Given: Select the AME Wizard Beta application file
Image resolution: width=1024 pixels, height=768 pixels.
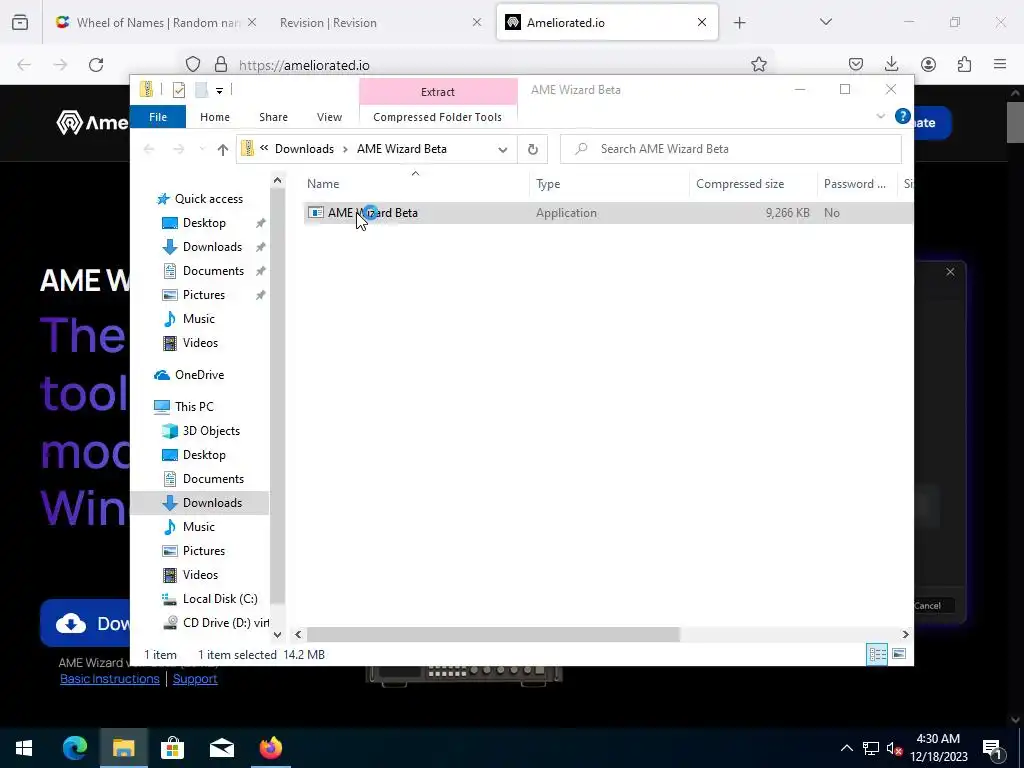Looking at the screenshot, I should (372, 213).
